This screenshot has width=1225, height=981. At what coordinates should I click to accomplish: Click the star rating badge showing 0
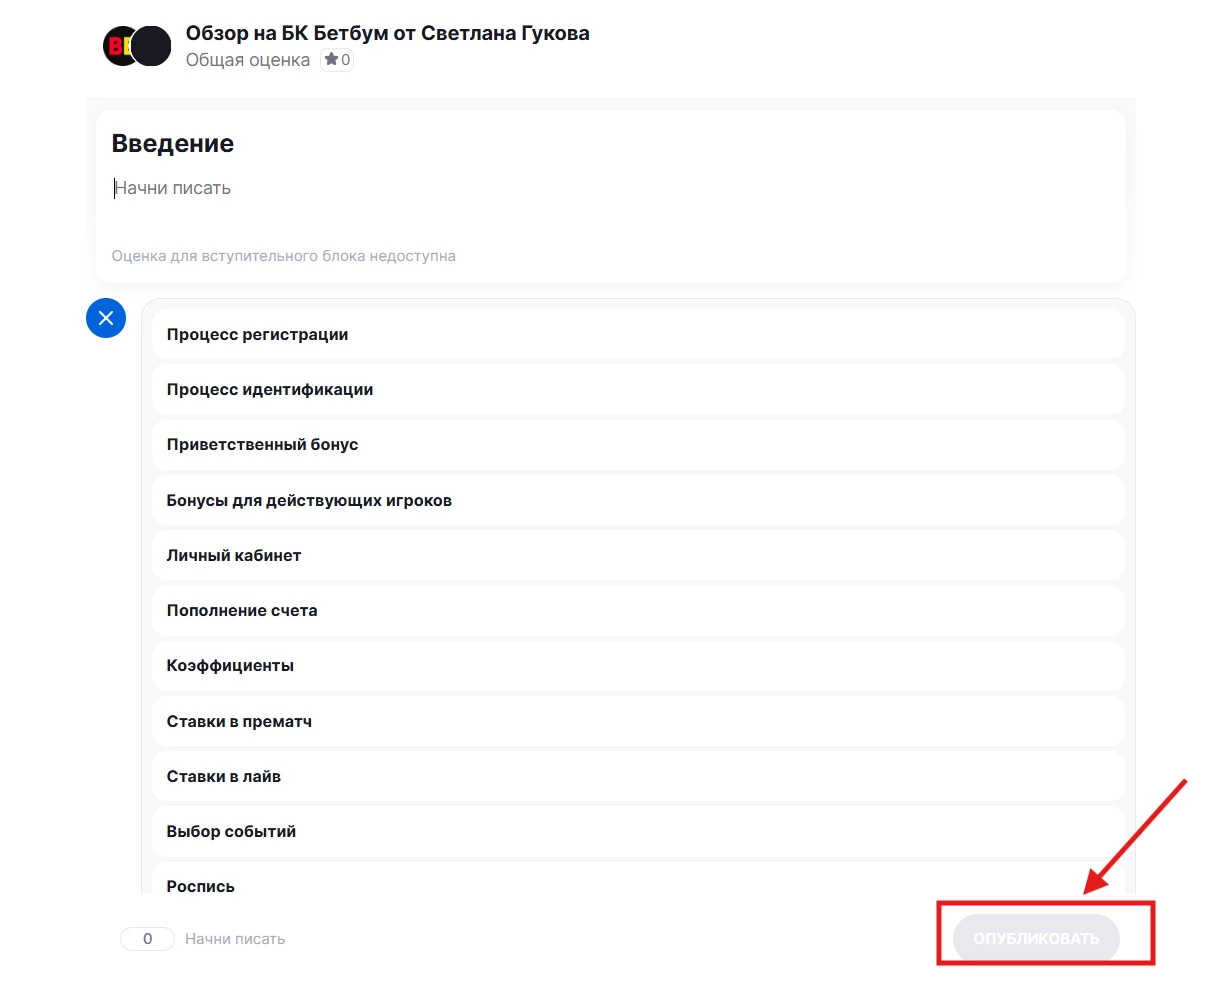[x=337, y=60]
